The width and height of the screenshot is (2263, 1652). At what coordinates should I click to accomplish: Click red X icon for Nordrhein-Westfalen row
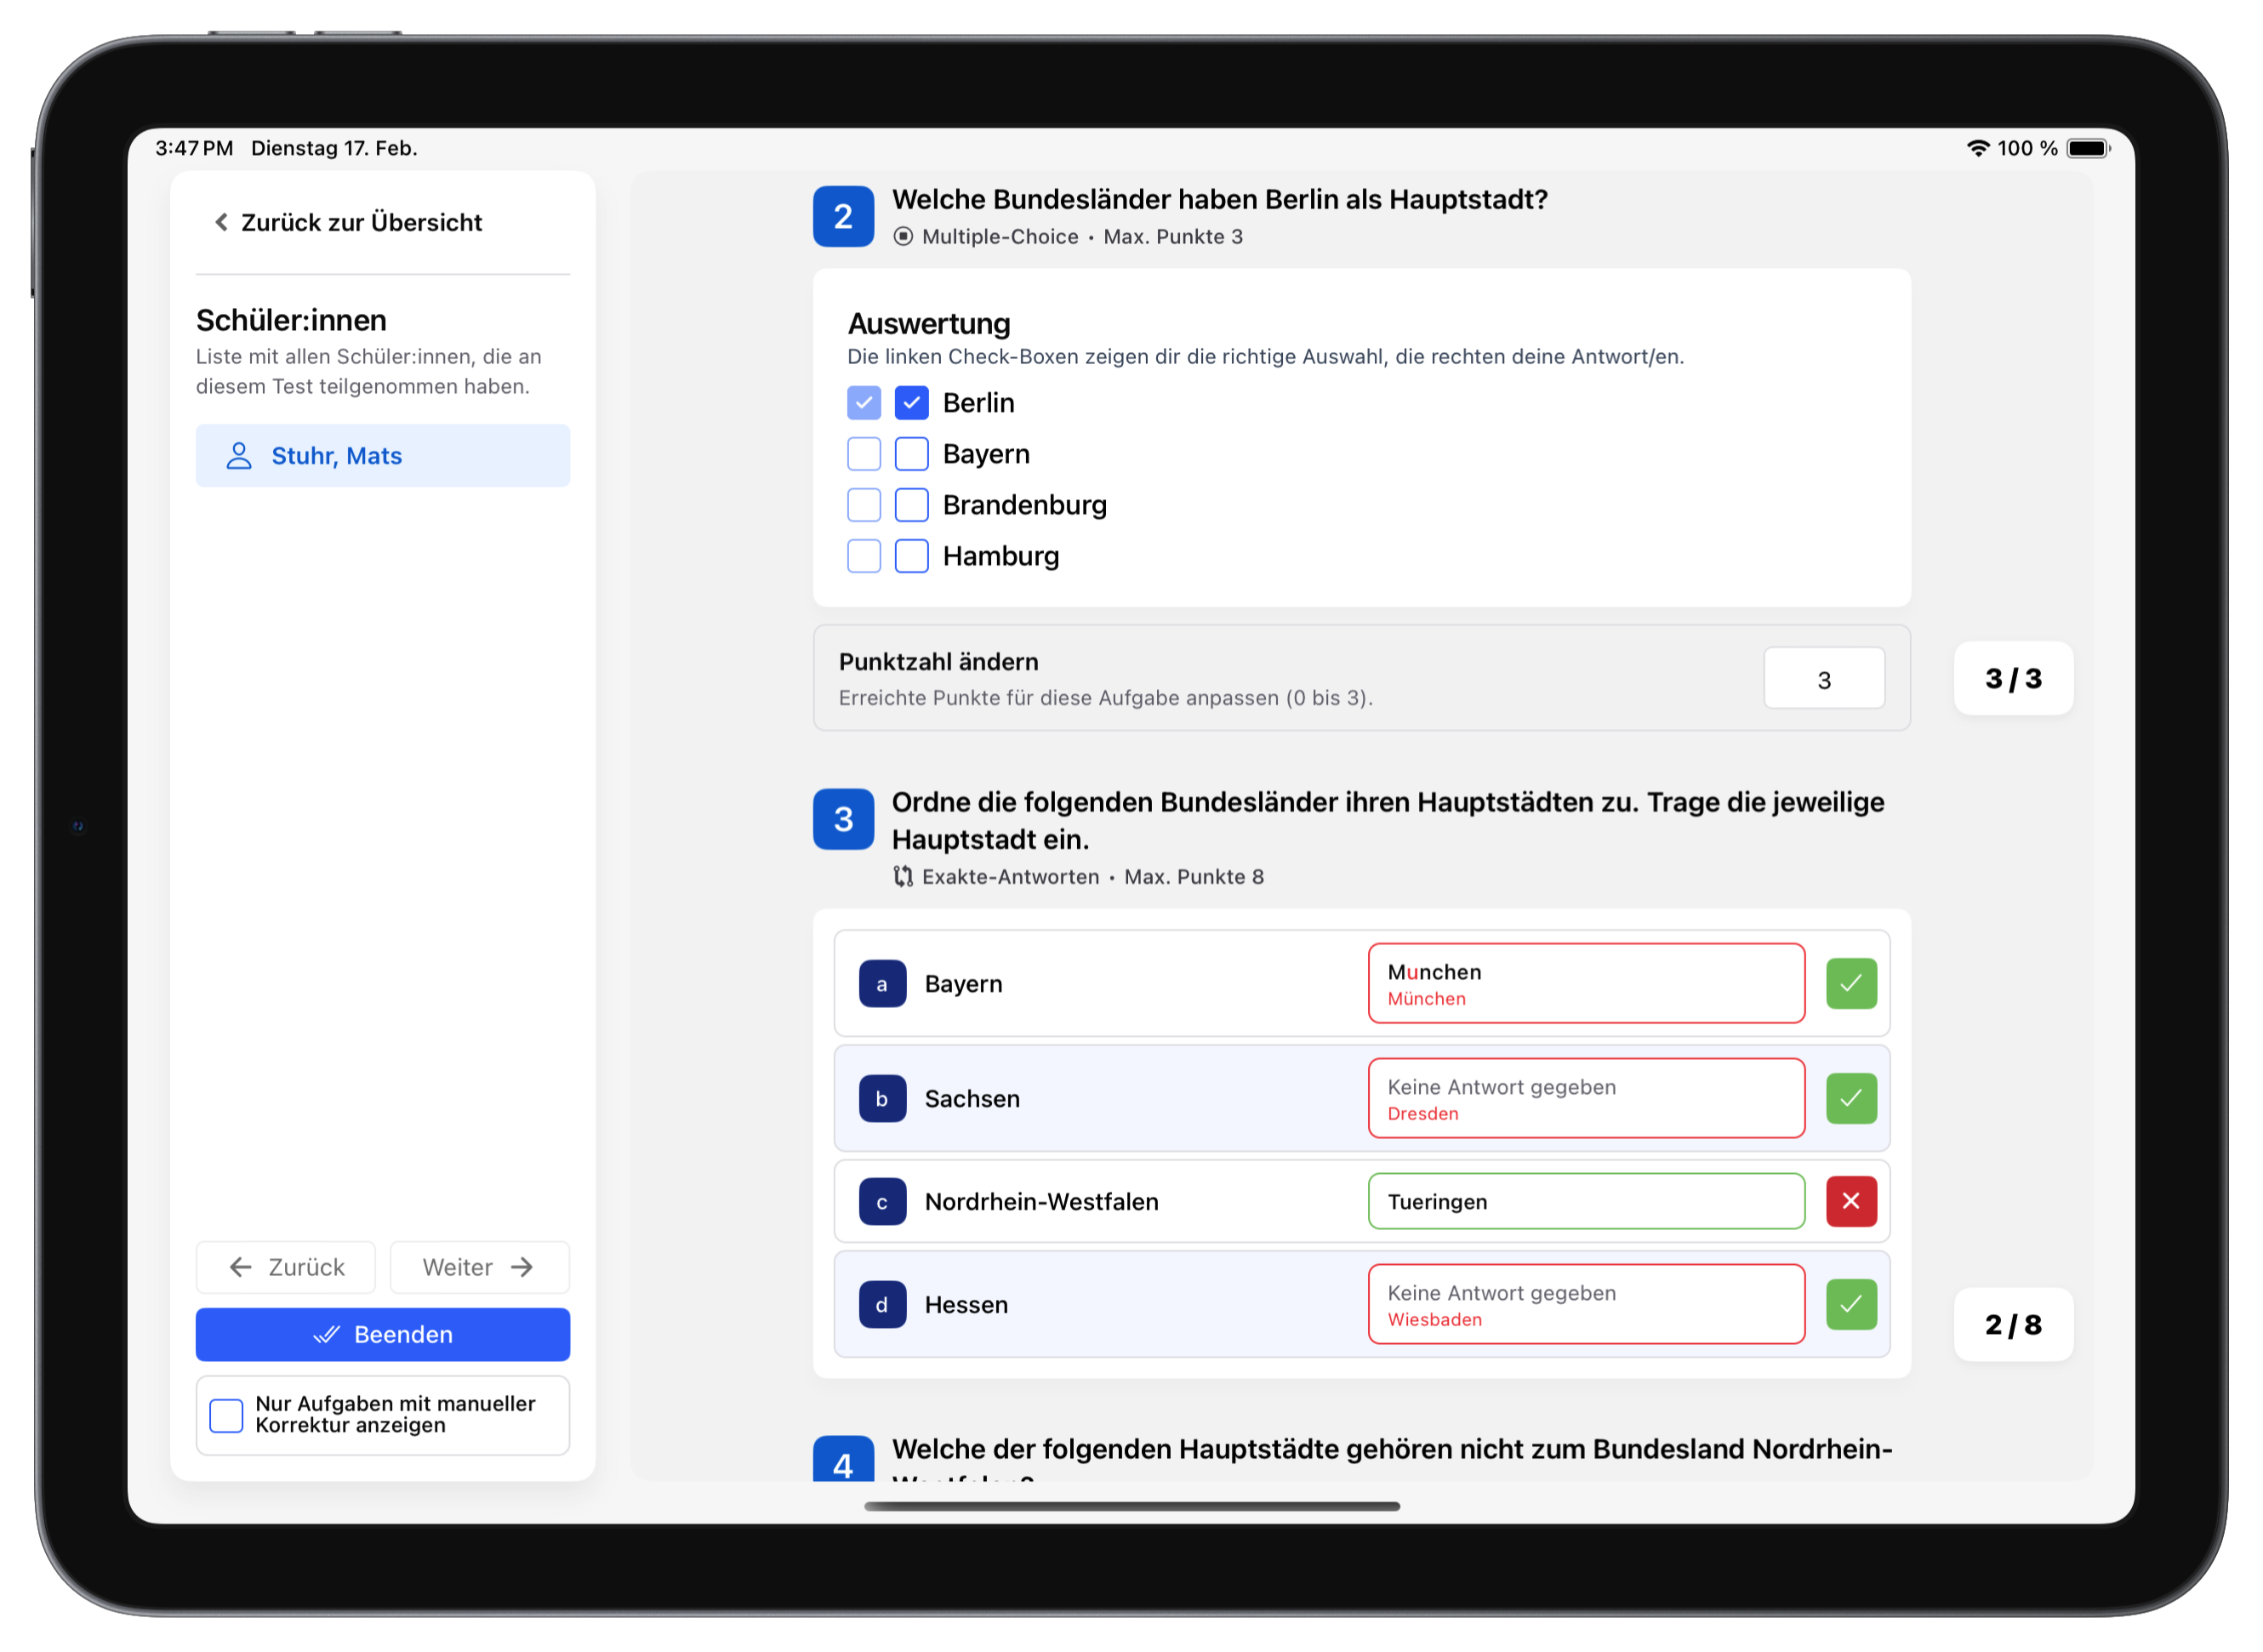coord(1850,1201)
